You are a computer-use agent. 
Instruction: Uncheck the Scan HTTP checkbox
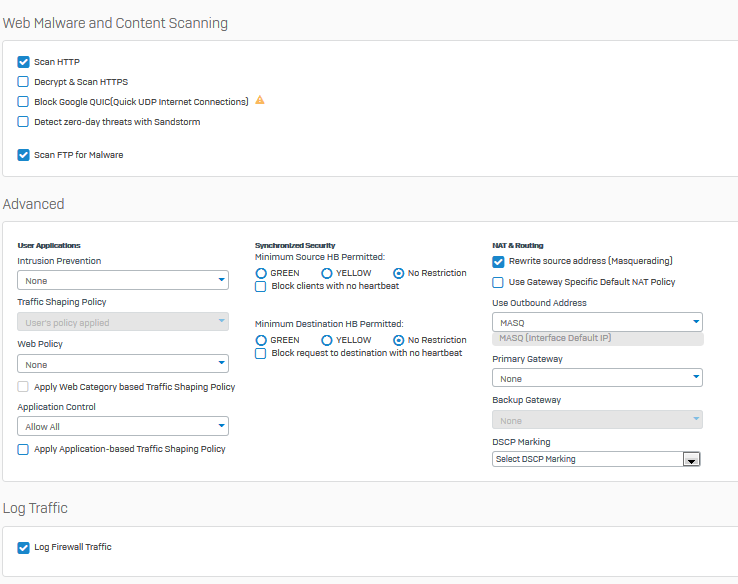pyautogui.click(x=24, y=62)
